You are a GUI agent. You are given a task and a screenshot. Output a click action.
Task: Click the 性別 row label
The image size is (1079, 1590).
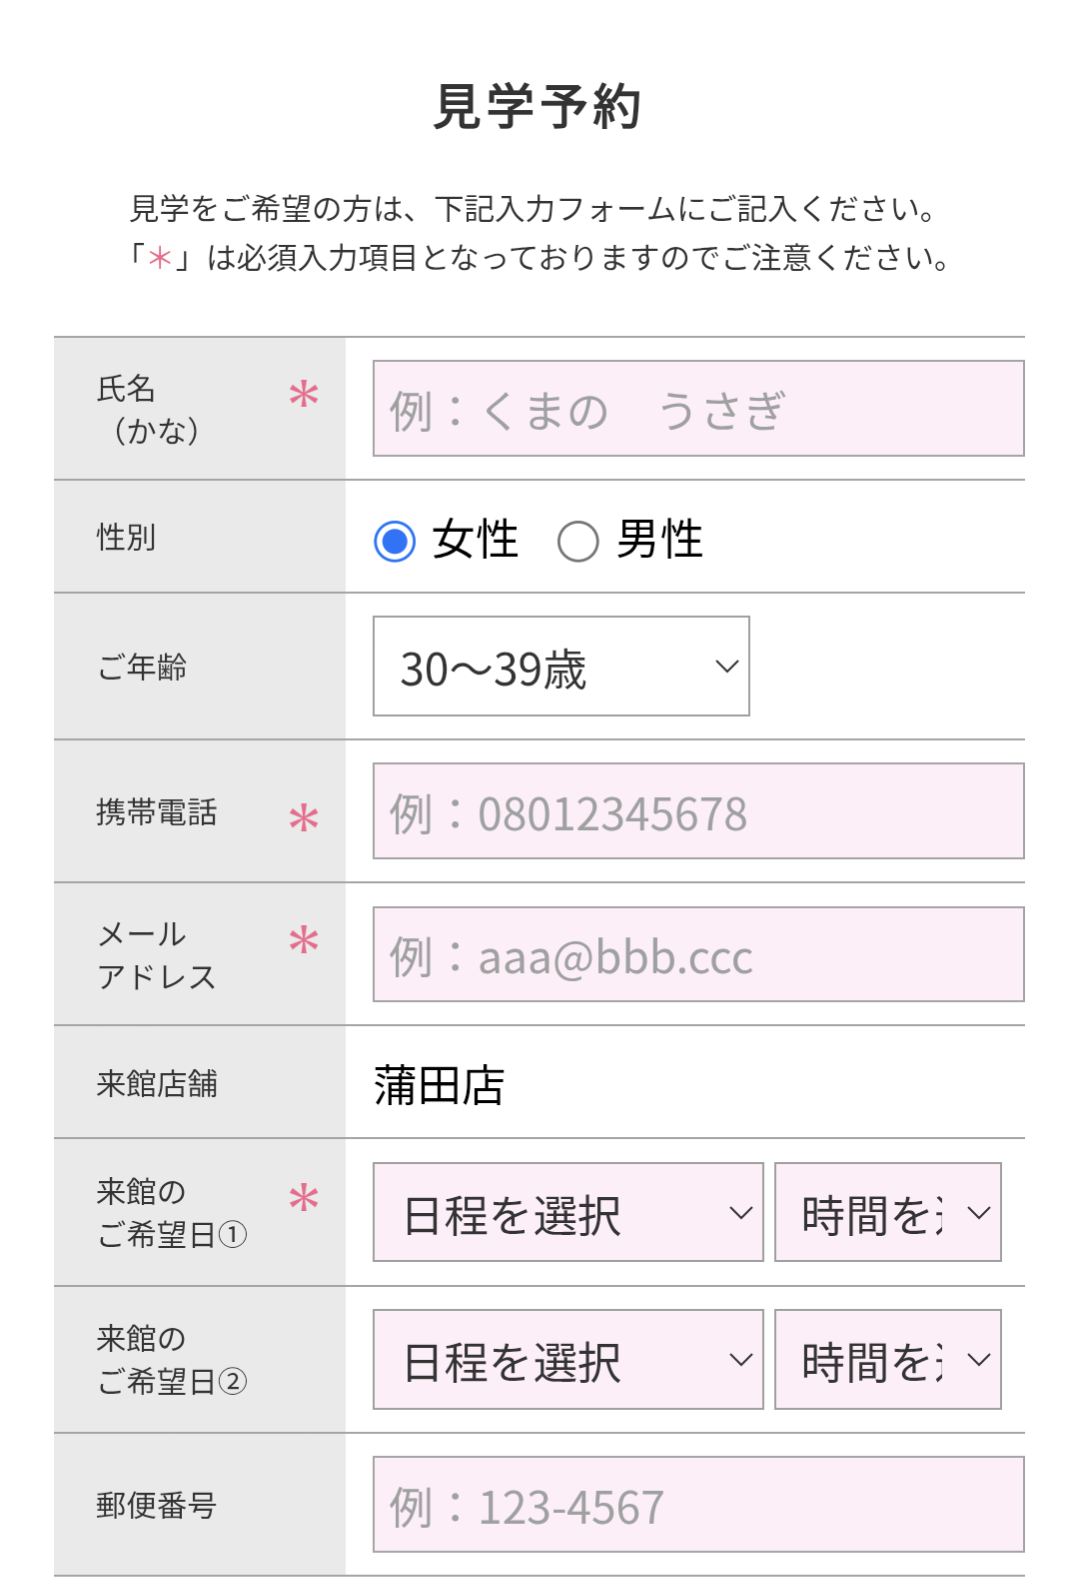(x=126, y=538)
